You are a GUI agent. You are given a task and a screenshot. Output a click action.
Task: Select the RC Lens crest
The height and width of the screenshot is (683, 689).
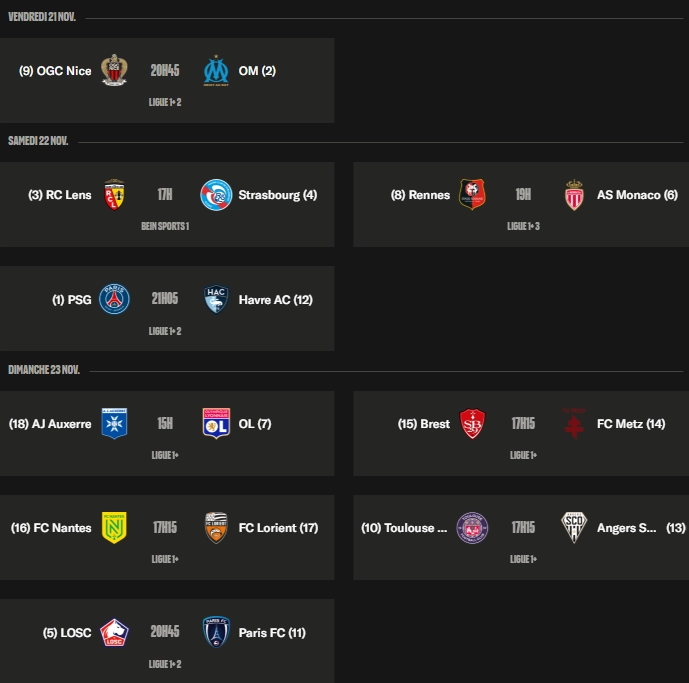pyautogui.click(x=114, y=195)
